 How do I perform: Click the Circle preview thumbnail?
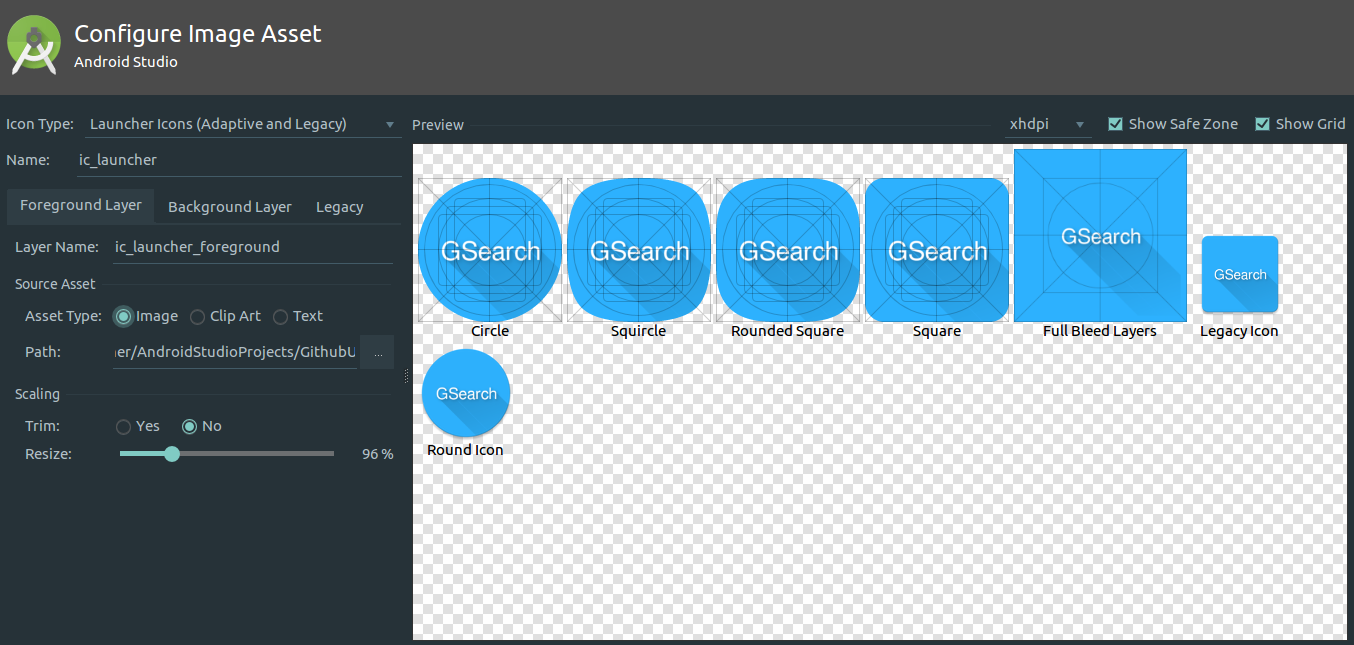[x=489, y=250]
